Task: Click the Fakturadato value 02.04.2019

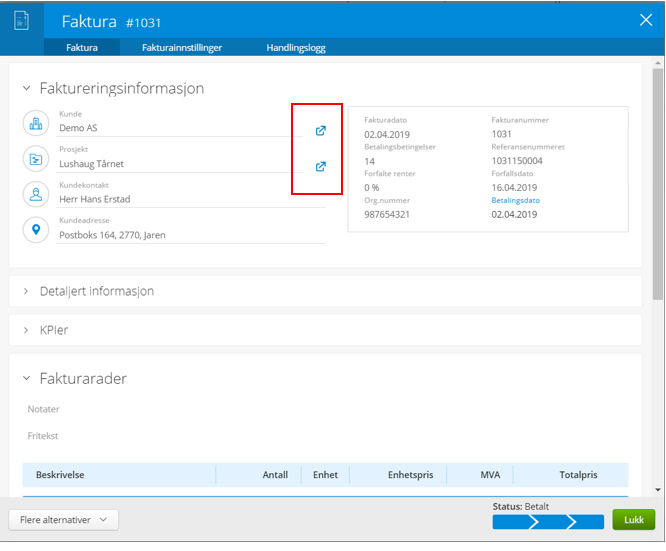Action: click(x=387, y=135)
